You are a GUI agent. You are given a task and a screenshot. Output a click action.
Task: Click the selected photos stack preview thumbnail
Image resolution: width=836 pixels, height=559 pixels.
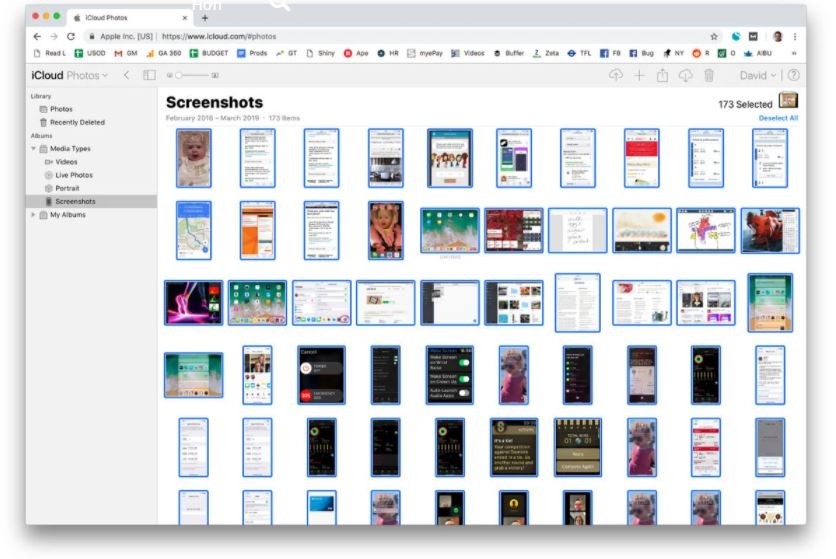coord(787,100)
